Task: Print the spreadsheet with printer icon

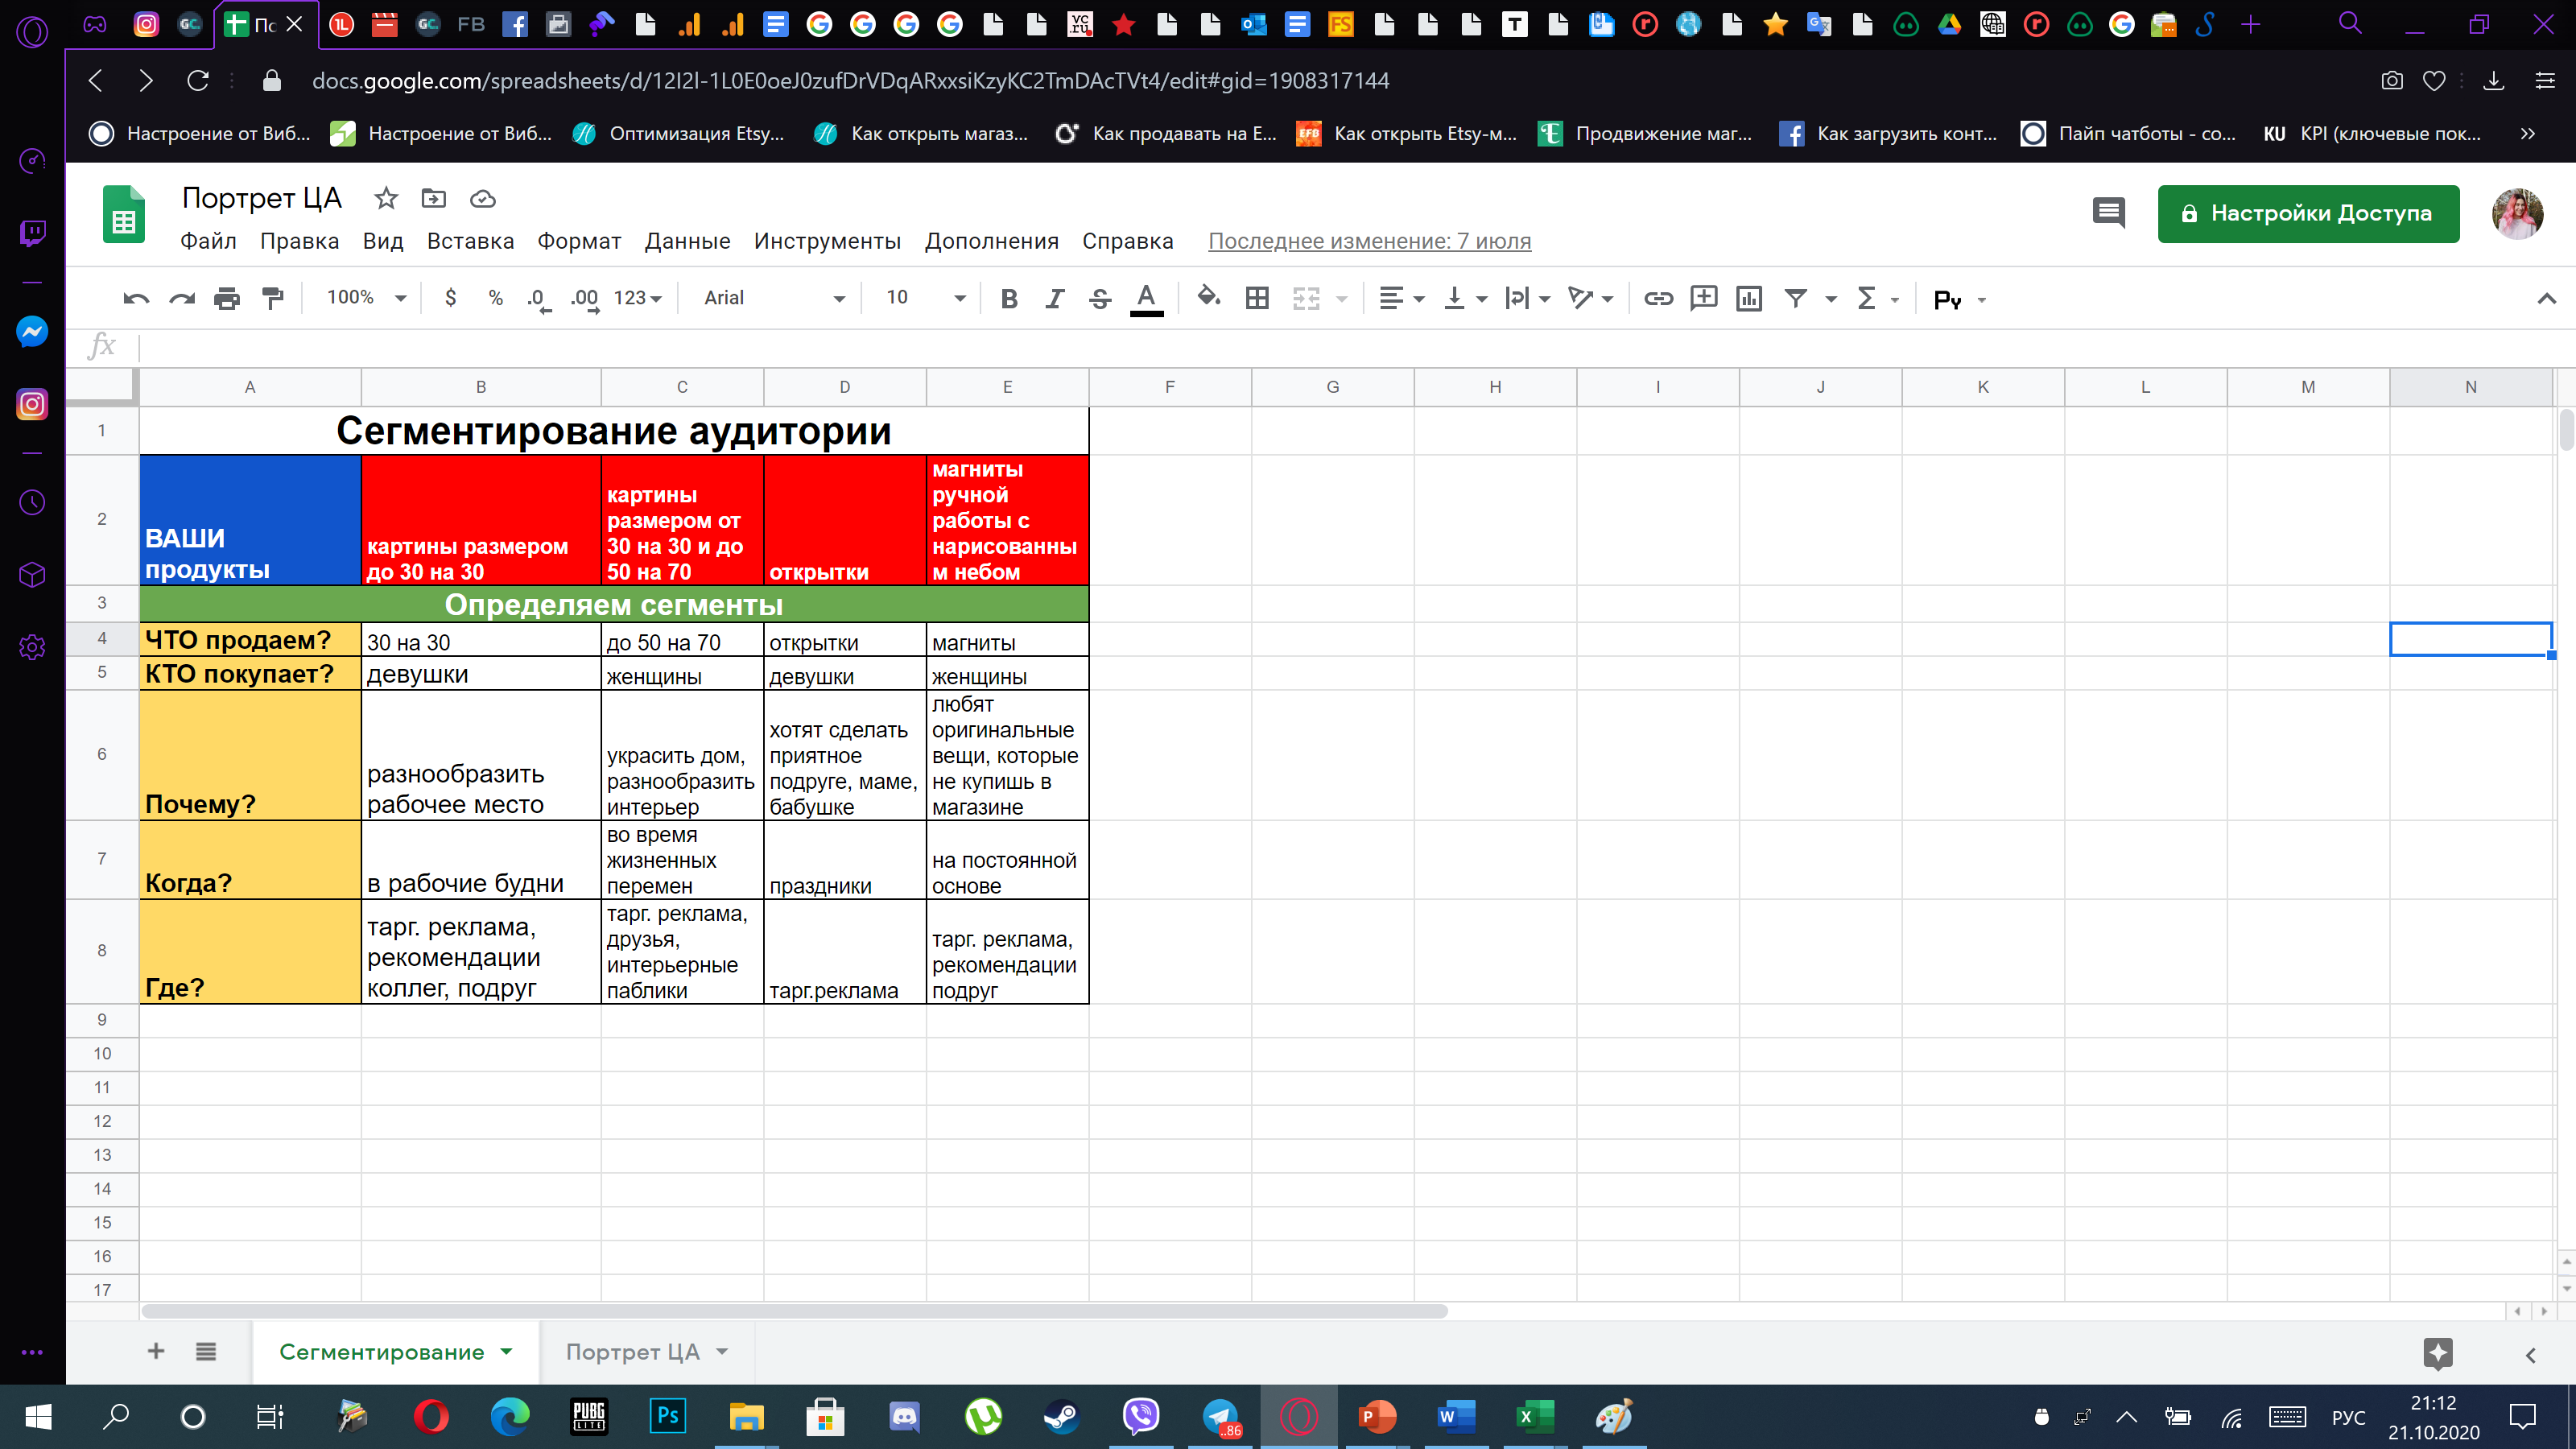Action: click(227, 298)
